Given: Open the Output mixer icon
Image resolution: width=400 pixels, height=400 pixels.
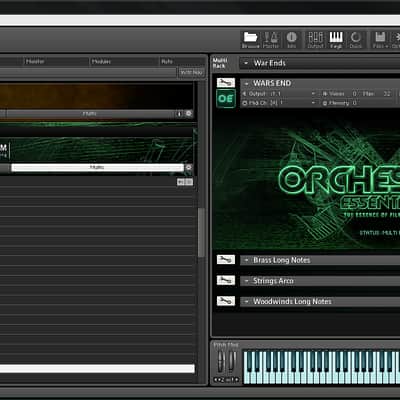Looking at the screenshot, I should [x=315, y=40].
